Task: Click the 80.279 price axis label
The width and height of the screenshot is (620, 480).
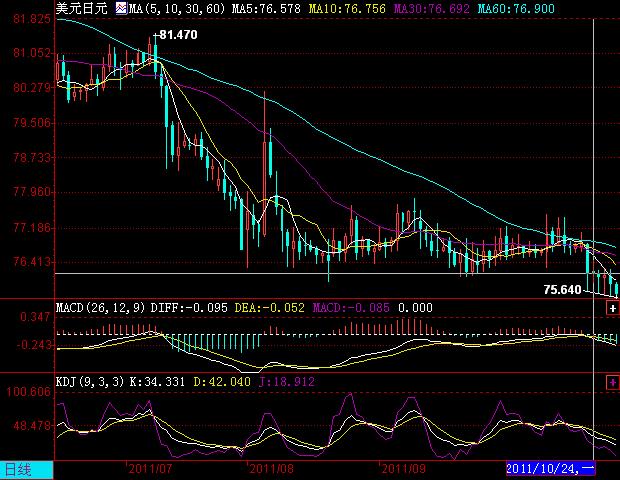Action: [32, 87]
